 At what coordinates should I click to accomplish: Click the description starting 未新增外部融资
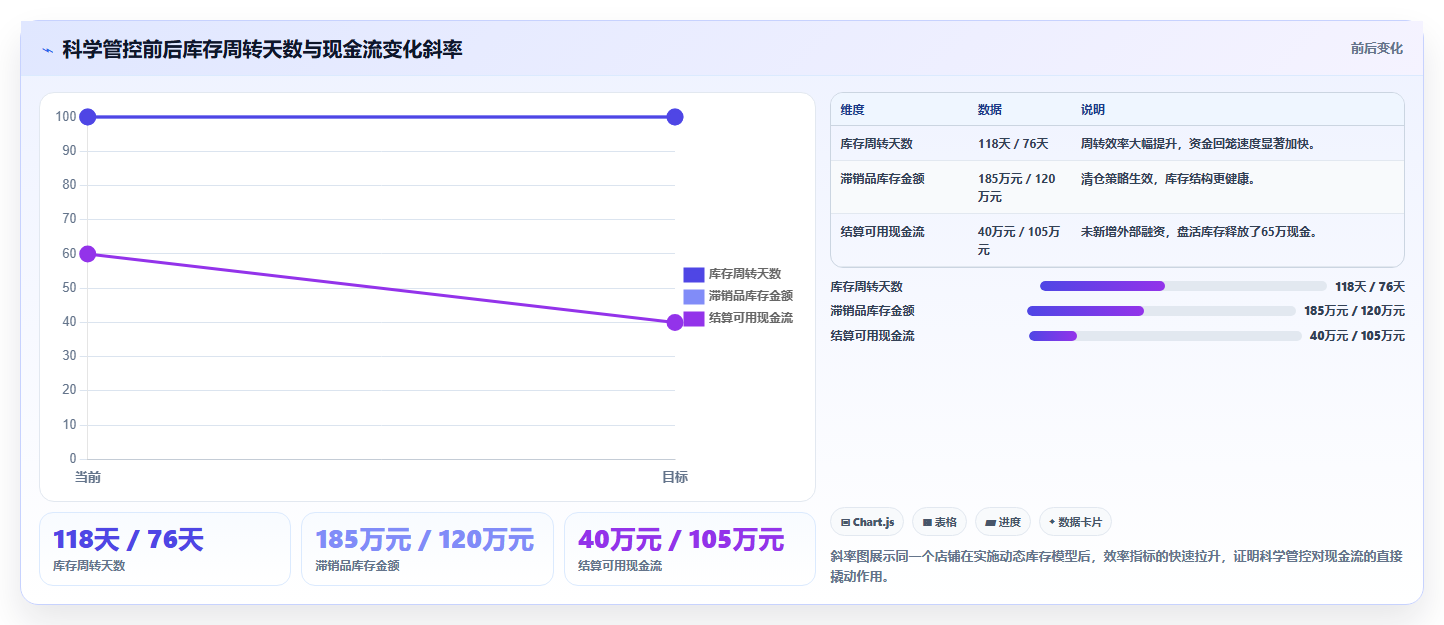pyautogui.click(x=1200, y=232)
